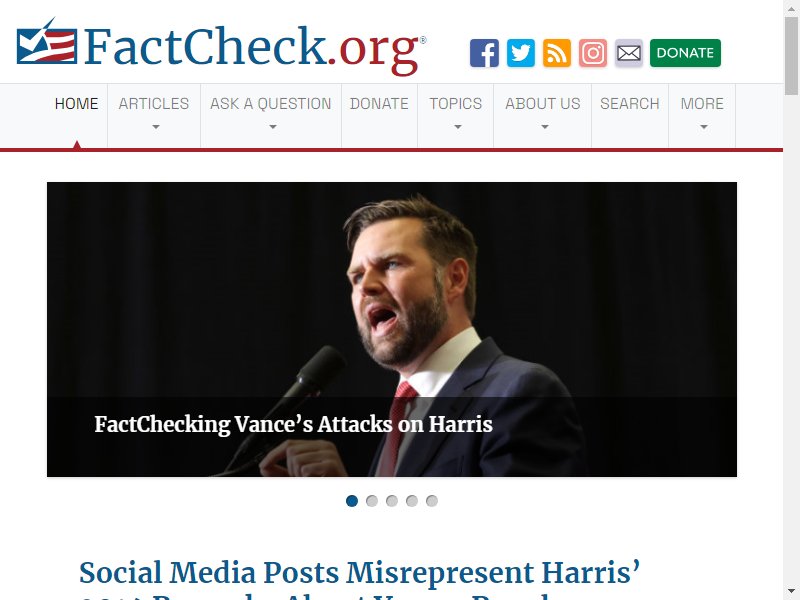Click the envelope email icon
The width and height of the screenshot is (800, 600).
click(x=629, y=53)
